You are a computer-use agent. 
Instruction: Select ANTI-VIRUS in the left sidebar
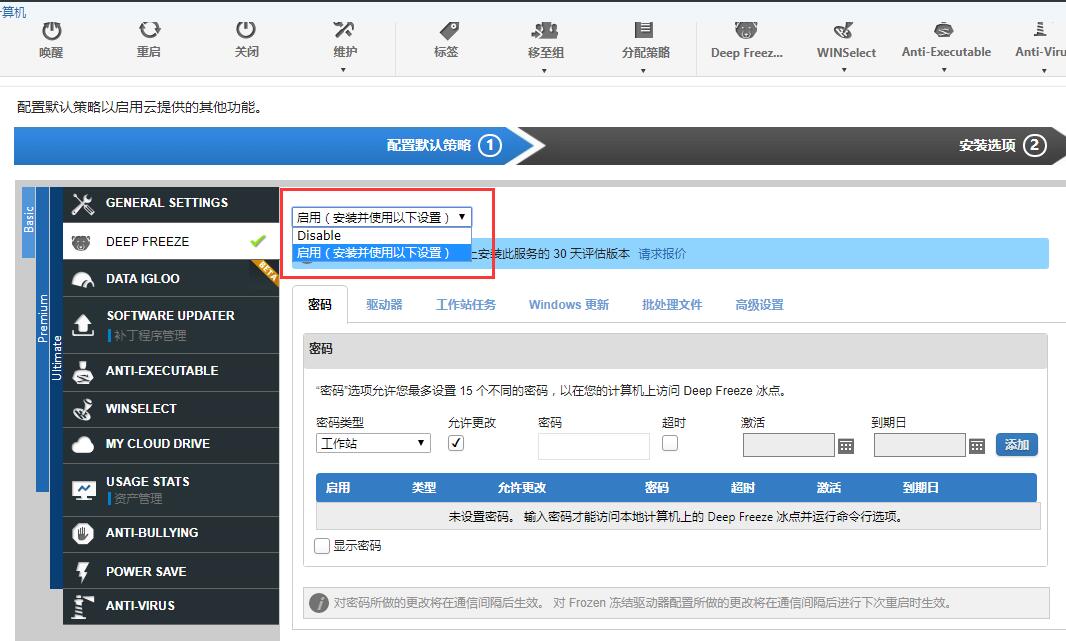pos(140,606)
